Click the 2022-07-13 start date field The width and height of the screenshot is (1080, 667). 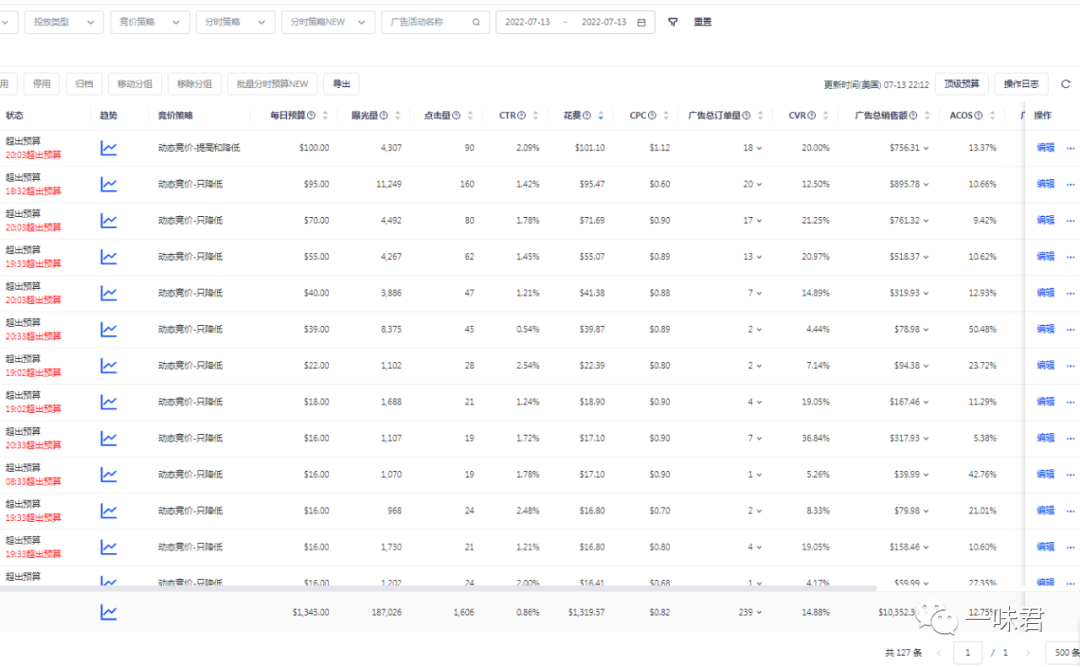pyautogui.click(x=528, y=22)
